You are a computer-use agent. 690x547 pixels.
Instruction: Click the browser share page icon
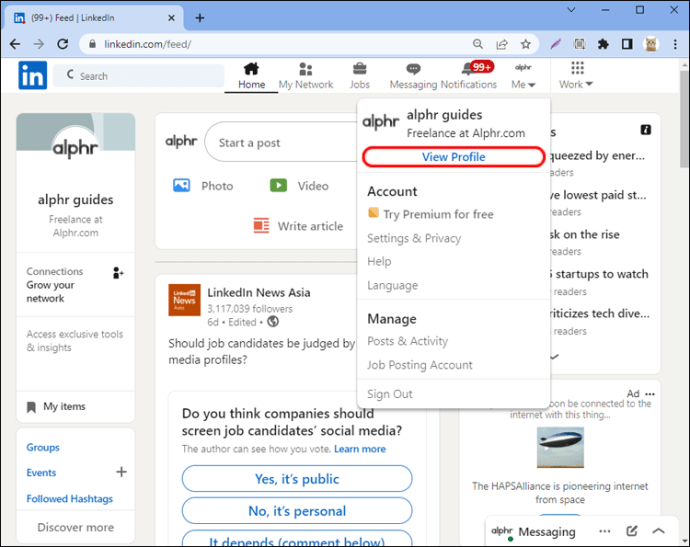[502, 44]
